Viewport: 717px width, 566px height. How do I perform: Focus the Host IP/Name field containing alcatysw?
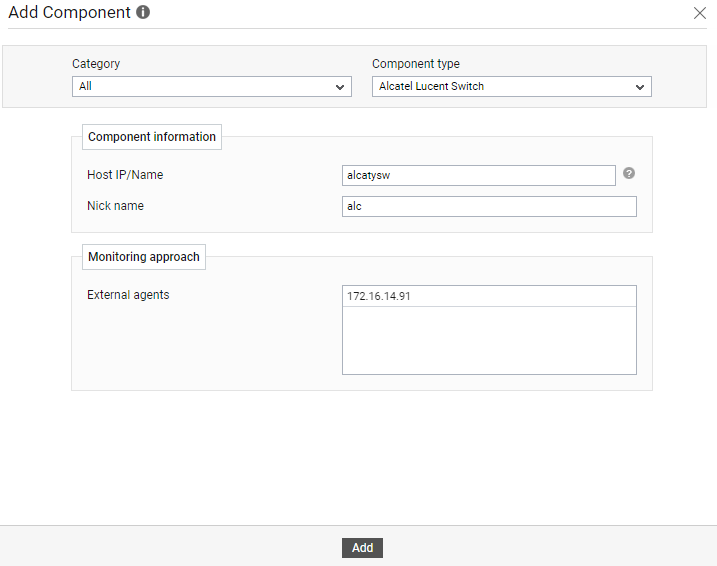coord(479,176)
